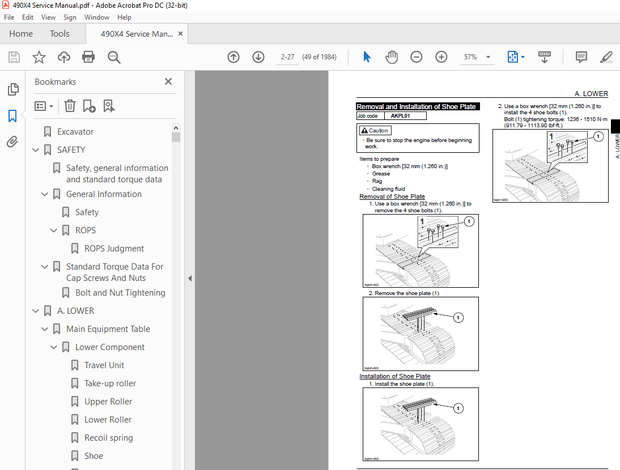Delete the selected bookmark with trash icon
The image size is (620, 470).
point(70,106)
